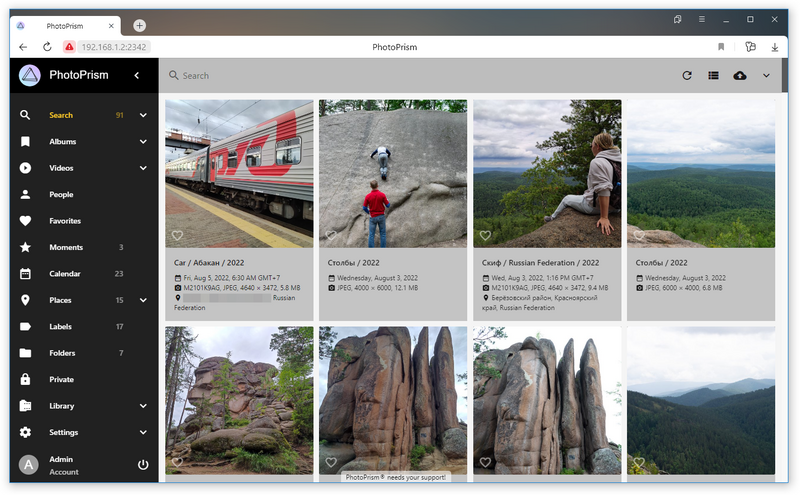The width and height of the screenshot is (800, 495).
Task: Expand the Videos submenu chevron
Action: pyautogui.click(x=143, y=168)
